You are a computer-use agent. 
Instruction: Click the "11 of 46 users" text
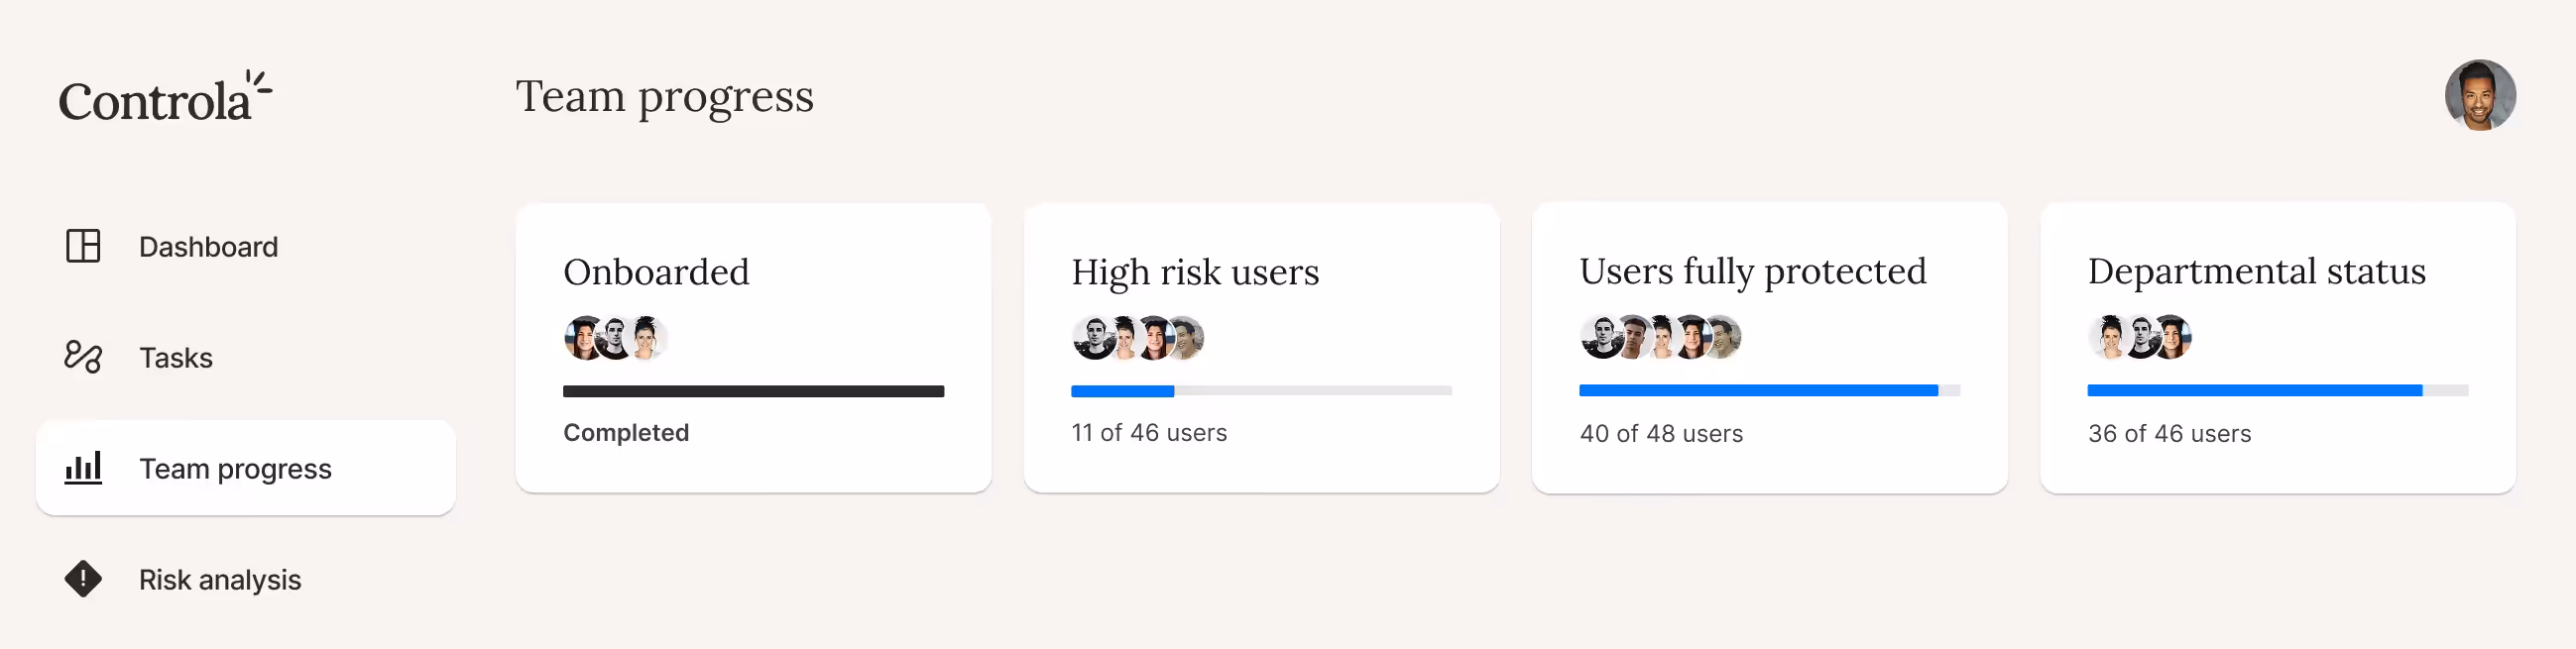[x=1149, y=433]
